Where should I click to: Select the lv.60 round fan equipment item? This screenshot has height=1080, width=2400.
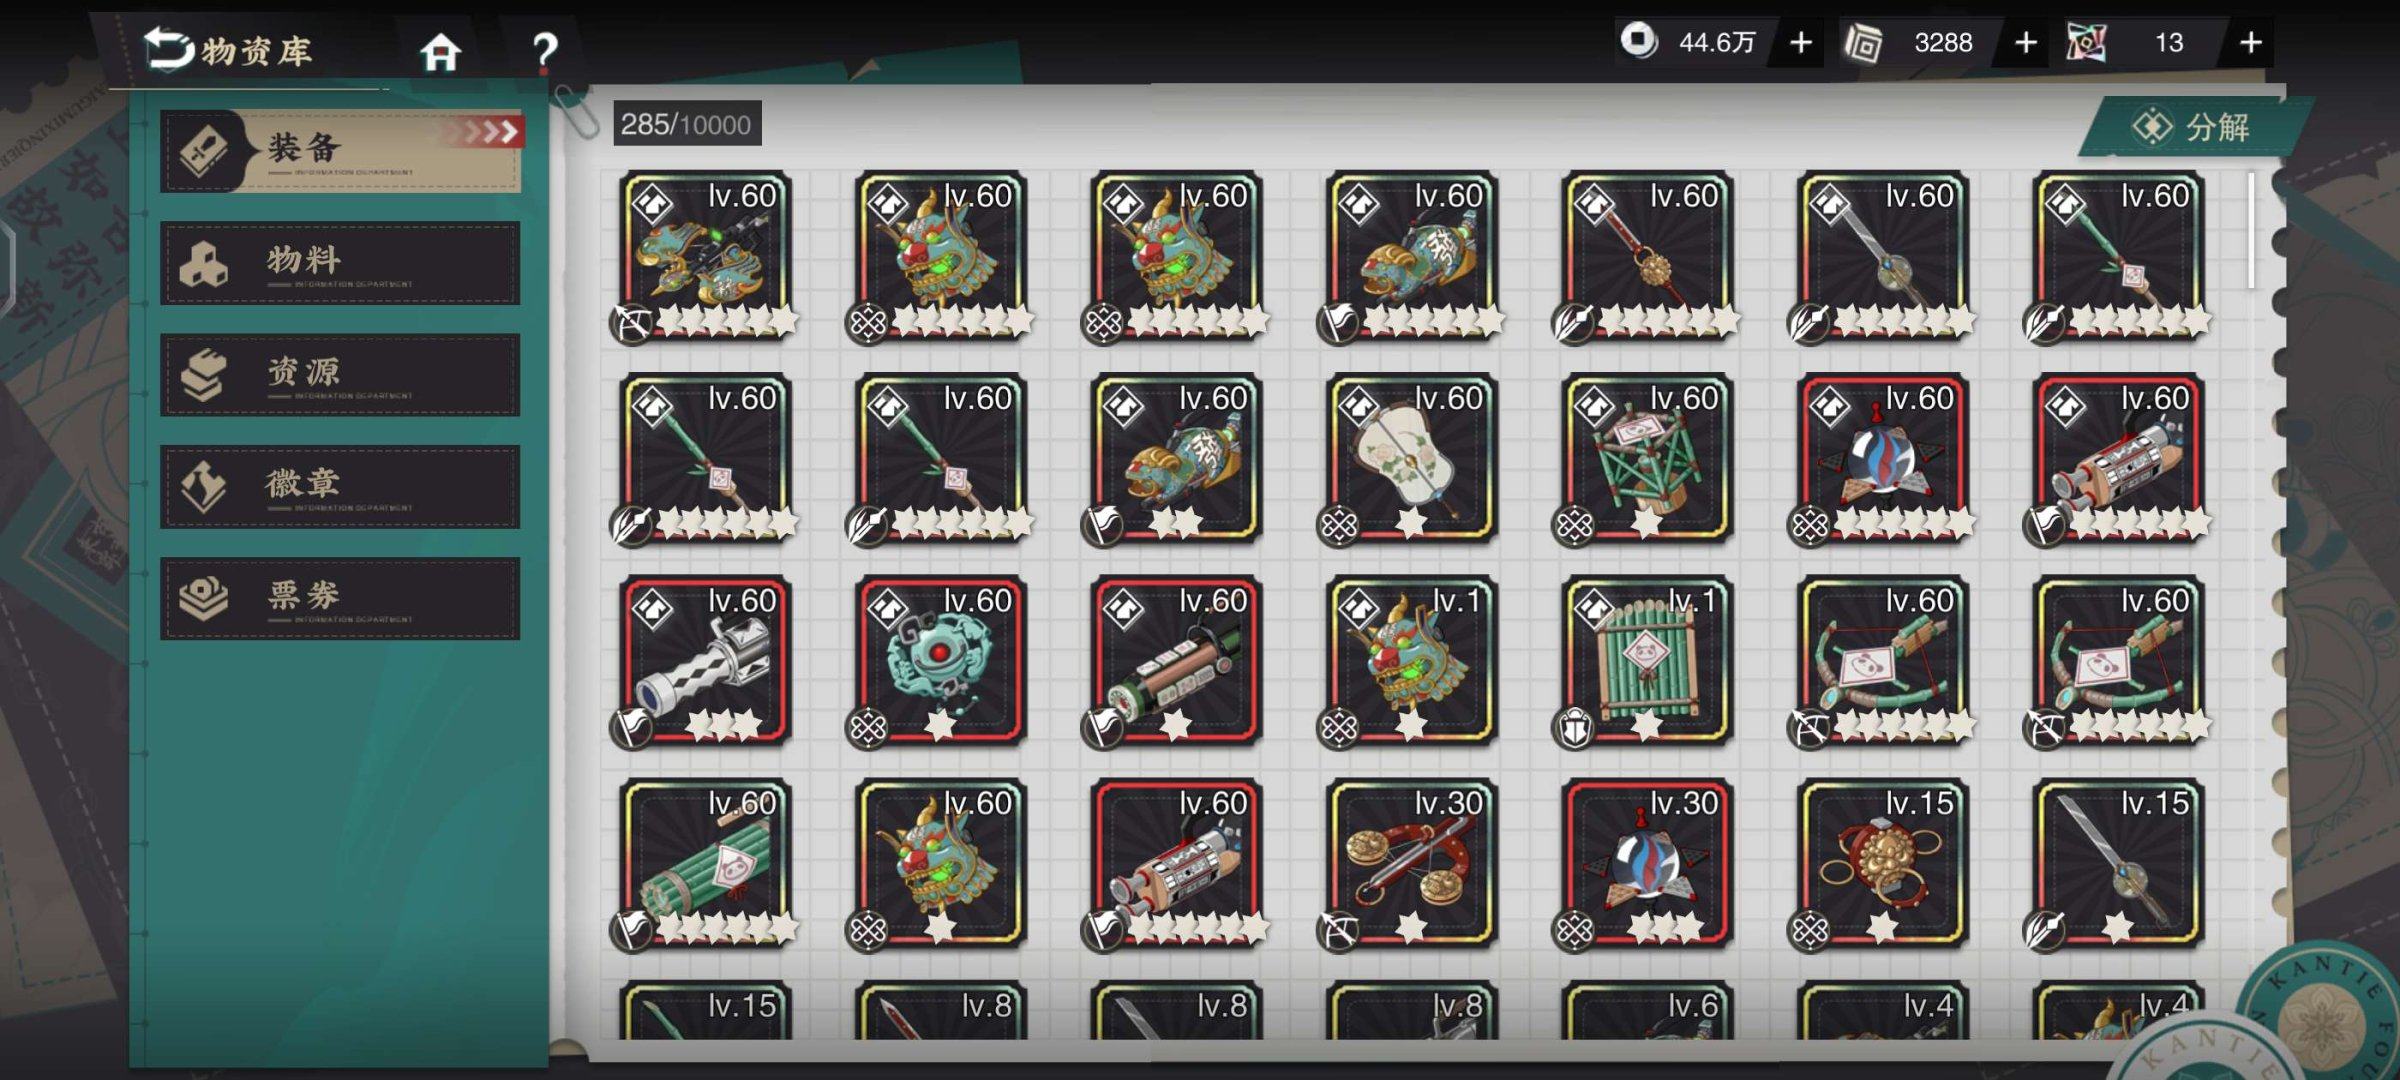tap(1411, 459)
